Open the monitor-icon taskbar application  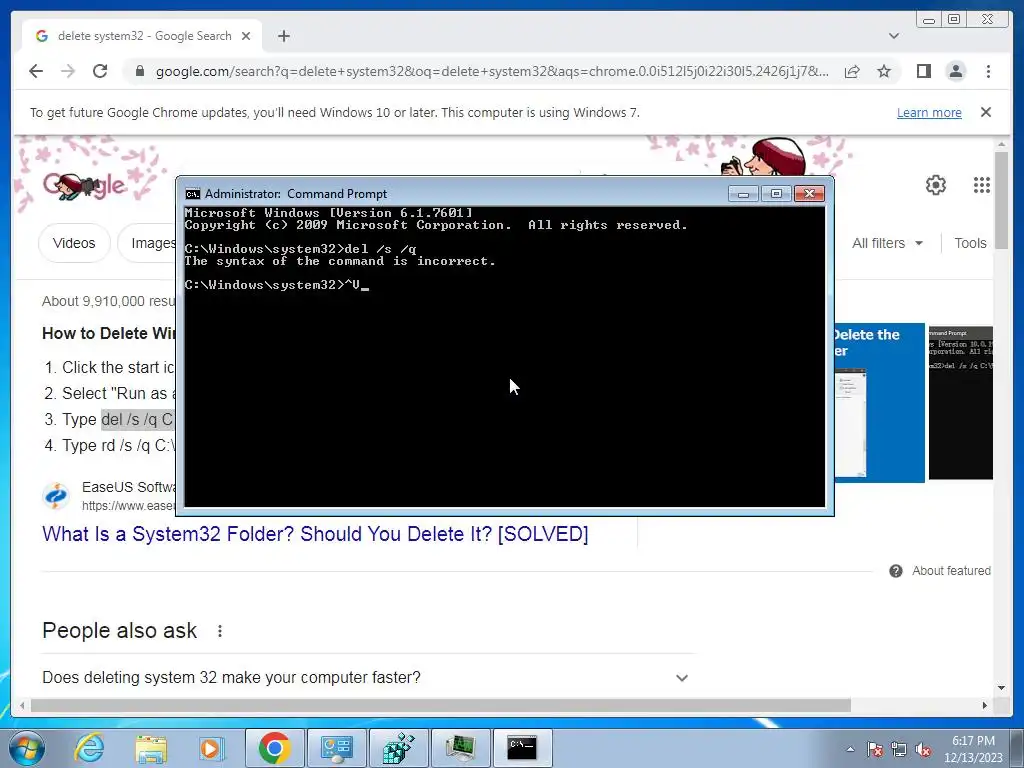click(460, 748)
